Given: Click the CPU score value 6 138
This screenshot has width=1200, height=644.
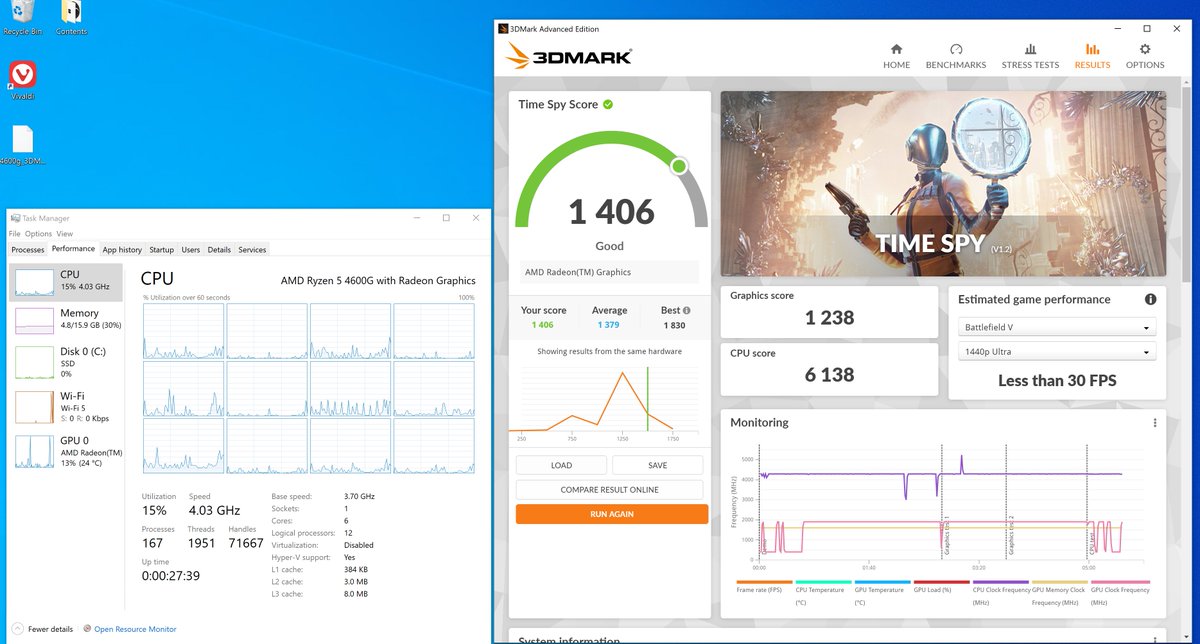Looking at the screenshot, I should 830,375.
